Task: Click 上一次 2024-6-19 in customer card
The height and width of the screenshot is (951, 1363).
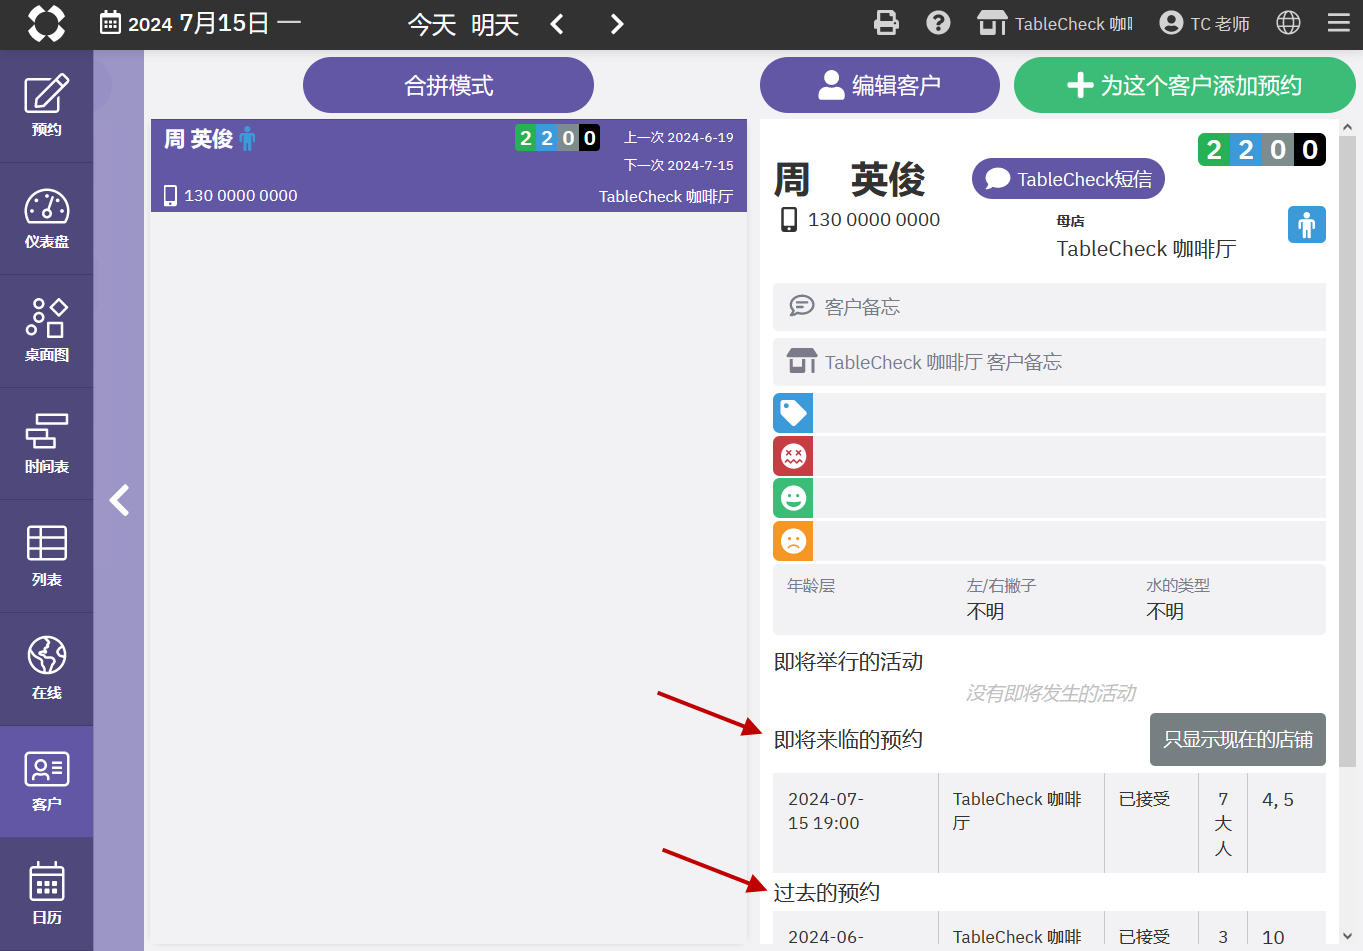Action: (679, 138)
